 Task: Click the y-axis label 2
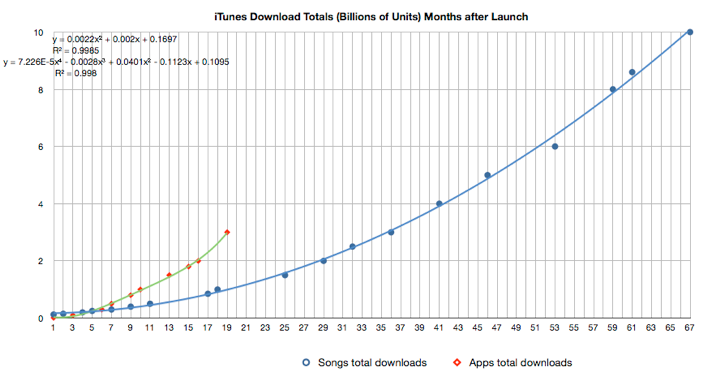[41, 261]
